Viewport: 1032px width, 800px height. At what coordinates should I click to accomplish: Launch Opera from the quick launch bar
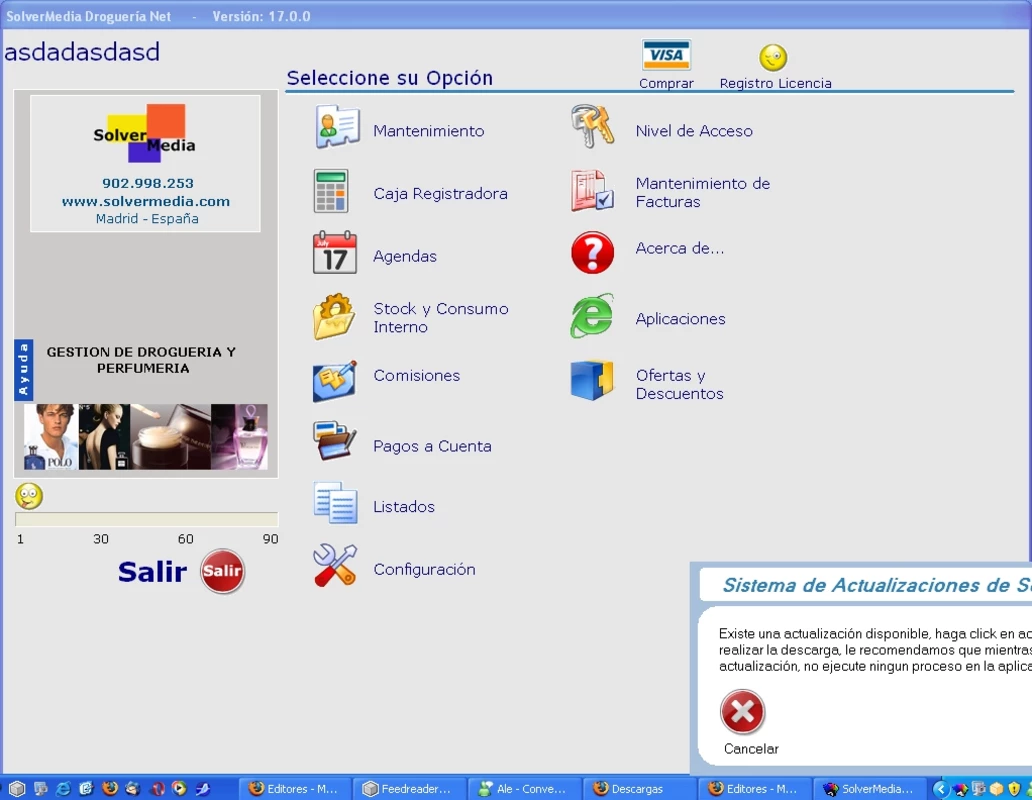point(157,788)
